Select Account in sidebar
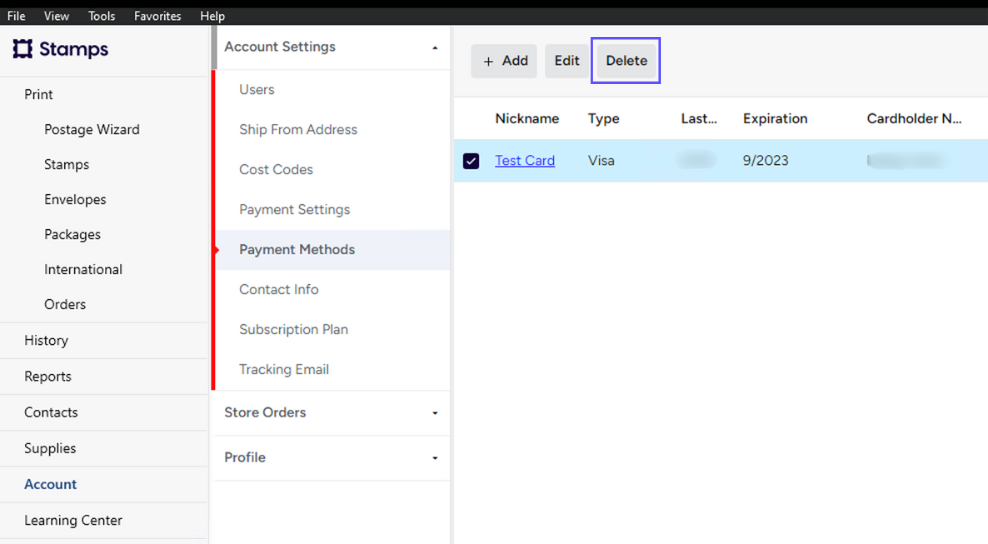This screenshot has height=544, width=988. (50, 484)
